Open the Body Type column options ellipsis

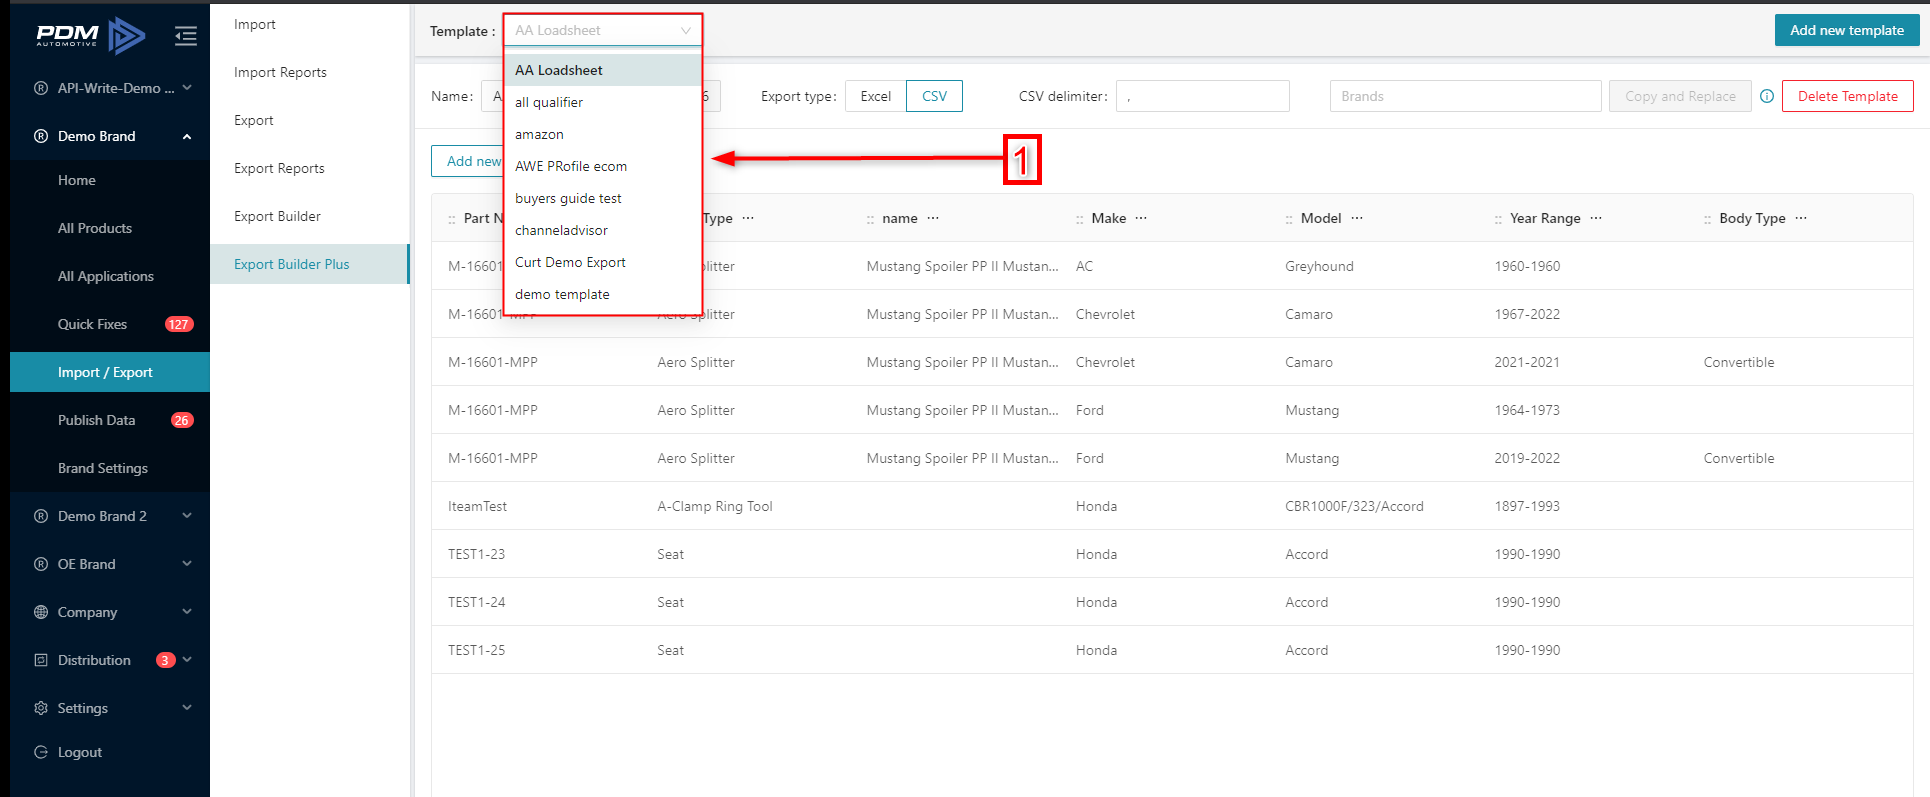click(x=1801, y=218)
